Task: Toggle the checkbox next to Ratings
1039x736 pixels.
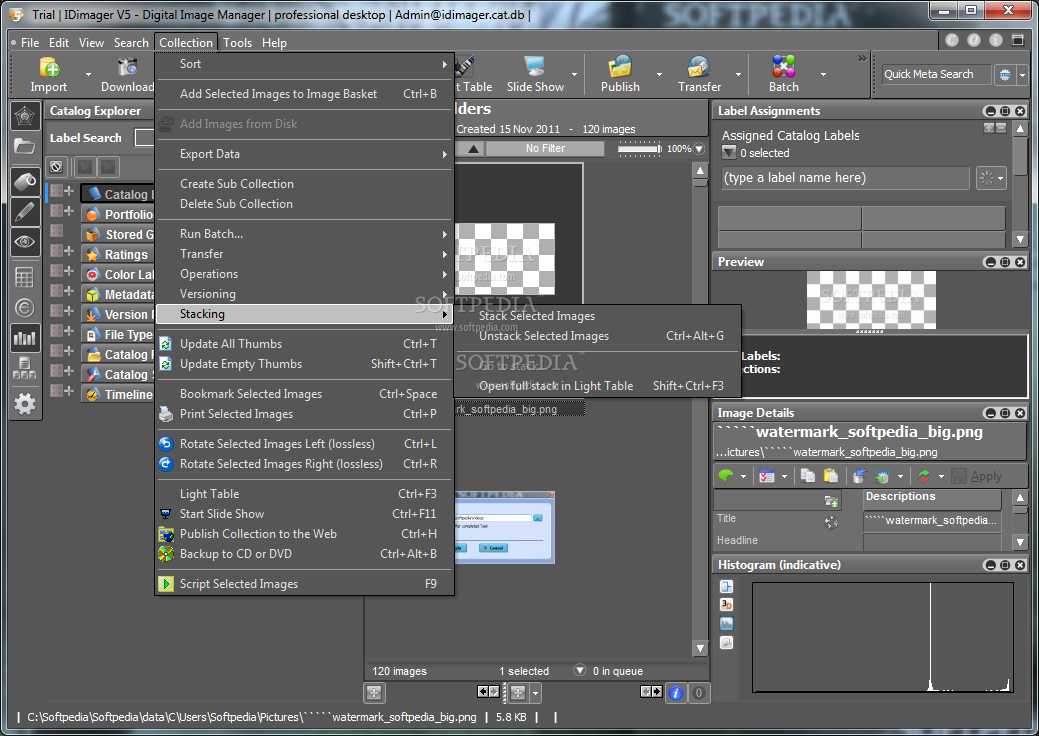Action: coord(57,251)
